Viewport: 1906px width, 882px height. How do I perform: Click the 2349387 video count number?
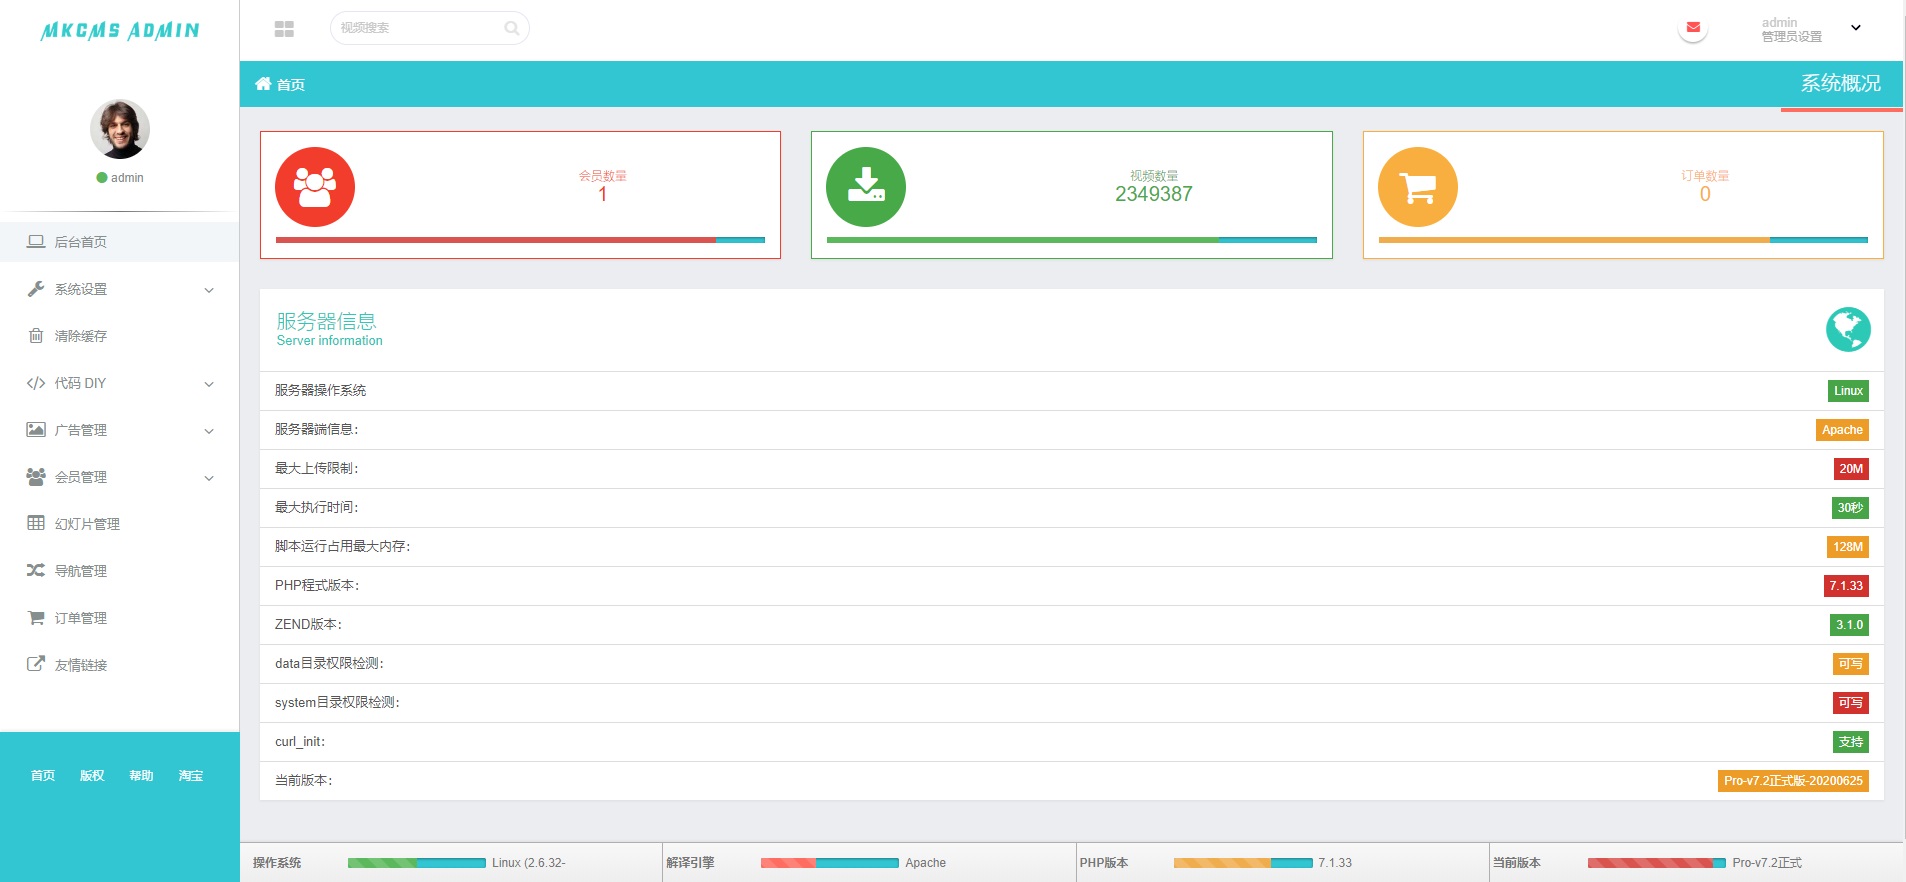tap(1154, 194)
